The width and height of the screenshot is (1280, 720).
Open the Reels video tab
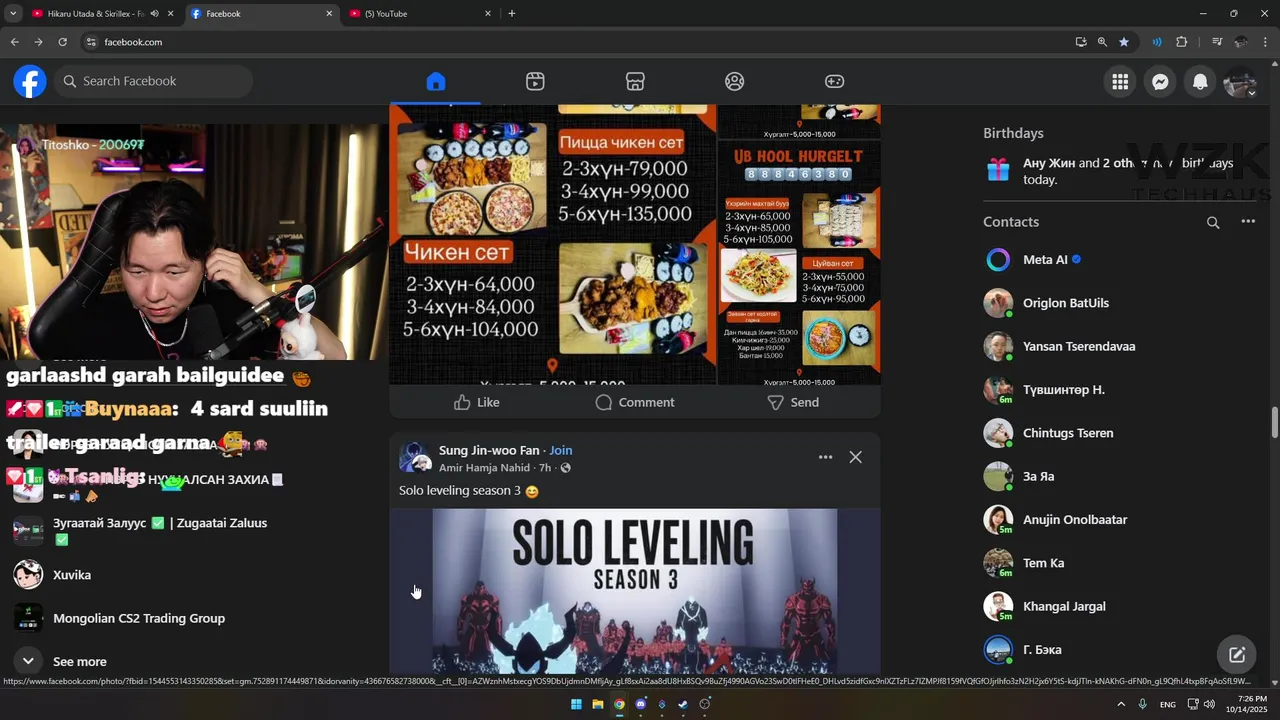click(535, 82)
